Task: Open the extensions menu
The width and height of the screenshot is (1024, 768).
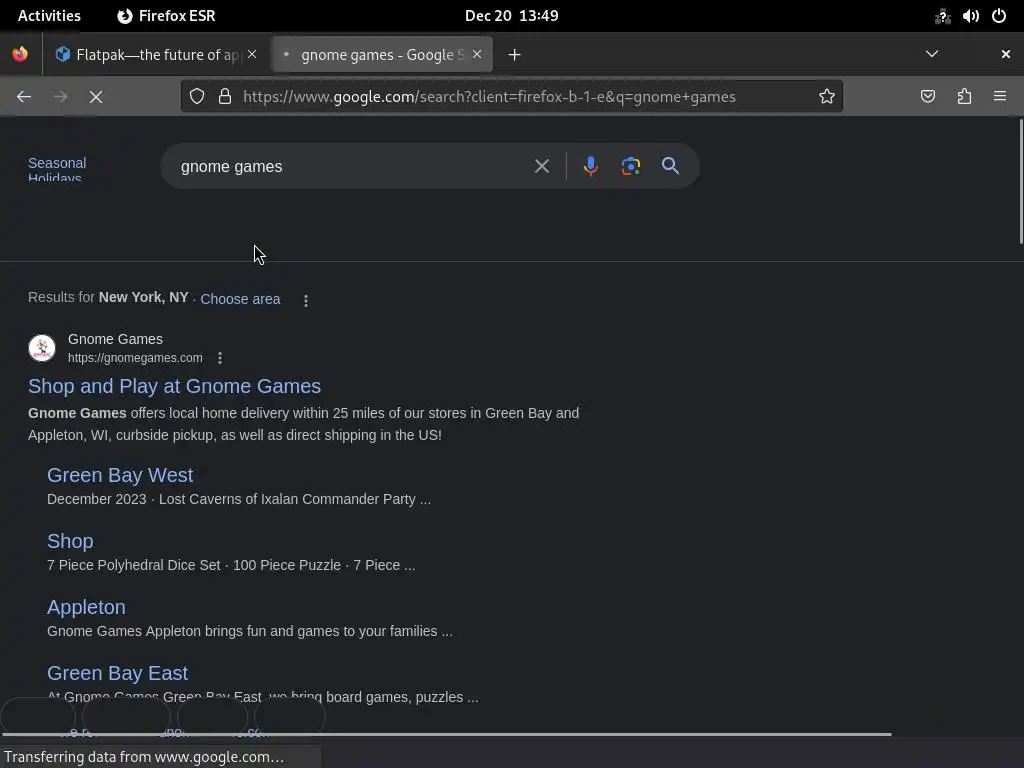Action: coord(964,97)
